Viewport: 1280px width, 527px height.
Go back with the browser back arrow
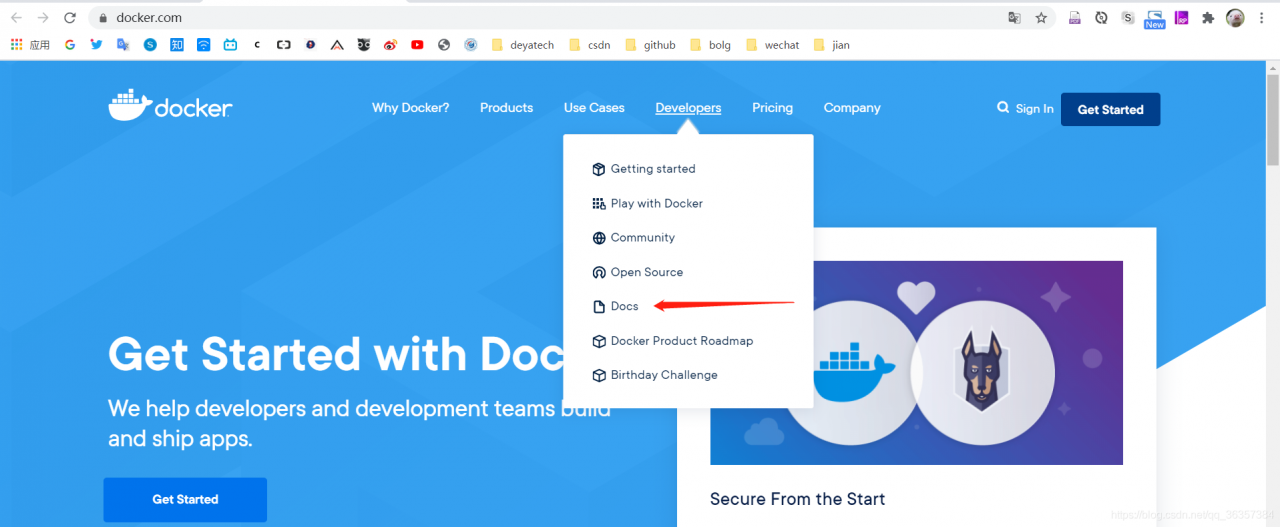coord(16,18)
